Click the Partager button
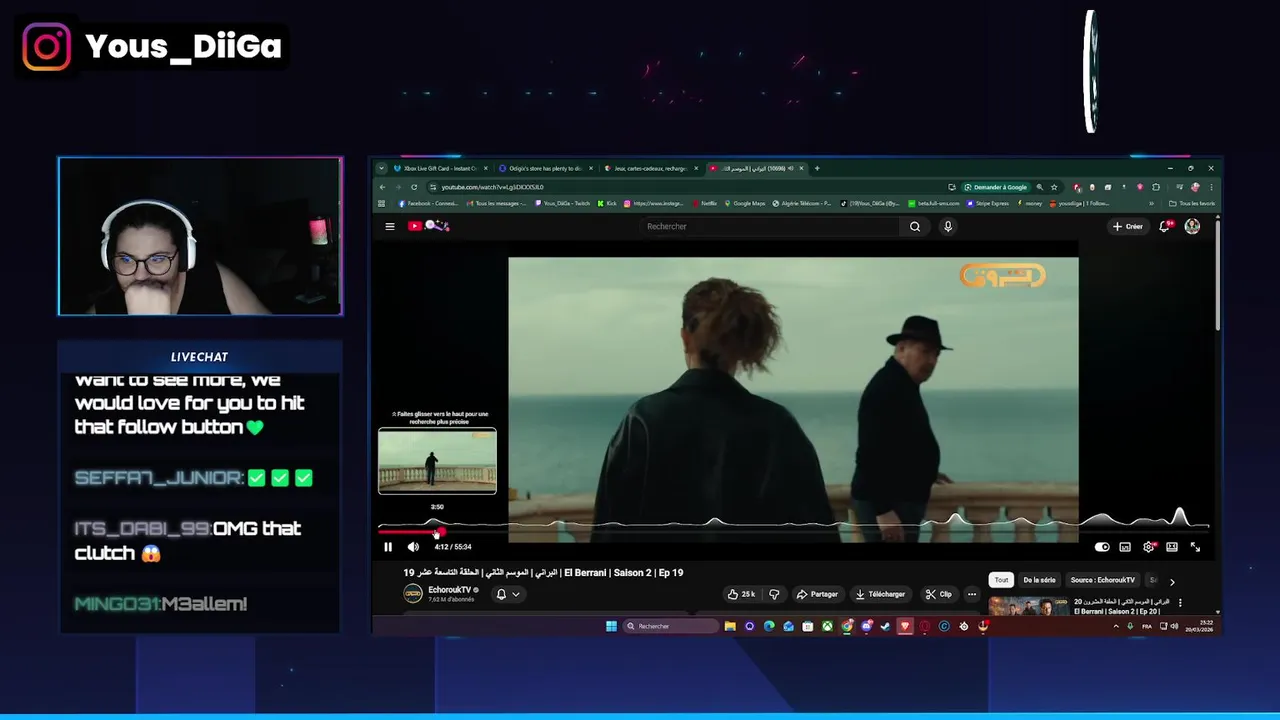 tap(817, 594)
